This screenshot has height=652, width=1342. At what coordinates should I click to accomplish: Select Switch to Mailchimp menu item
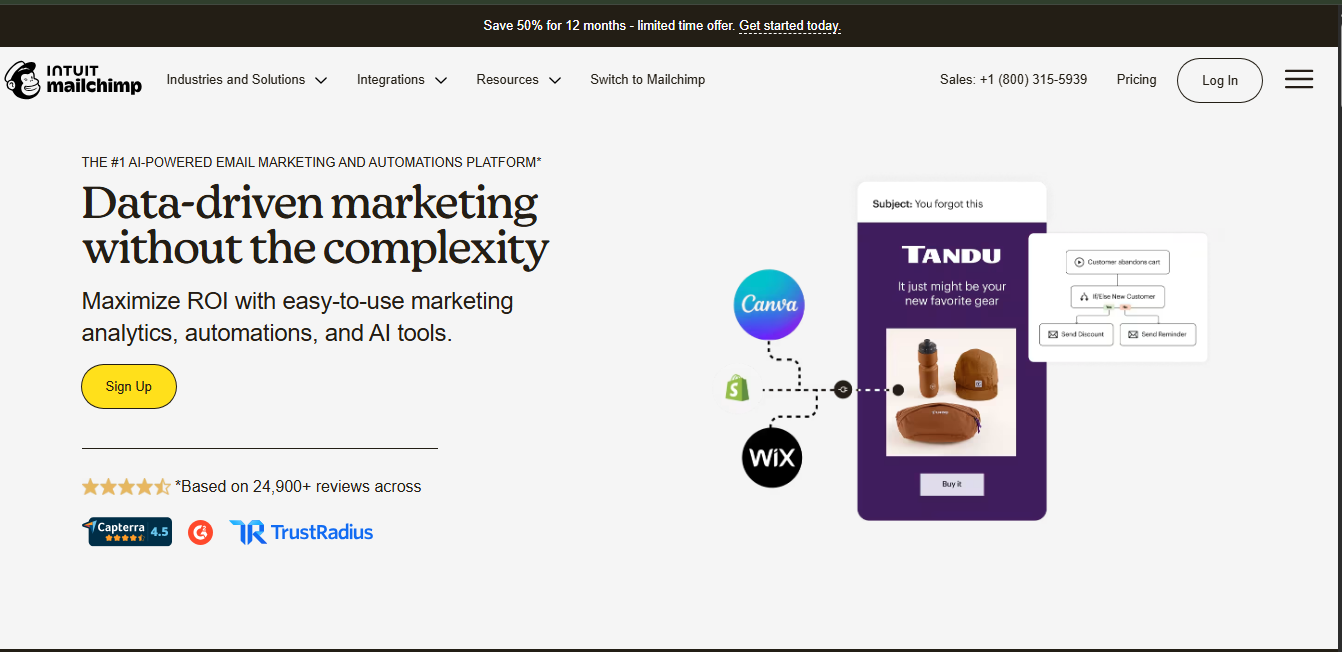648,79
